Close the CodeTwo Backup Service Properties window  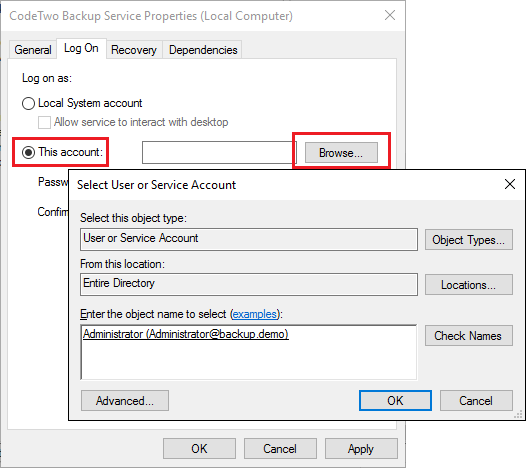pos(390,15)
